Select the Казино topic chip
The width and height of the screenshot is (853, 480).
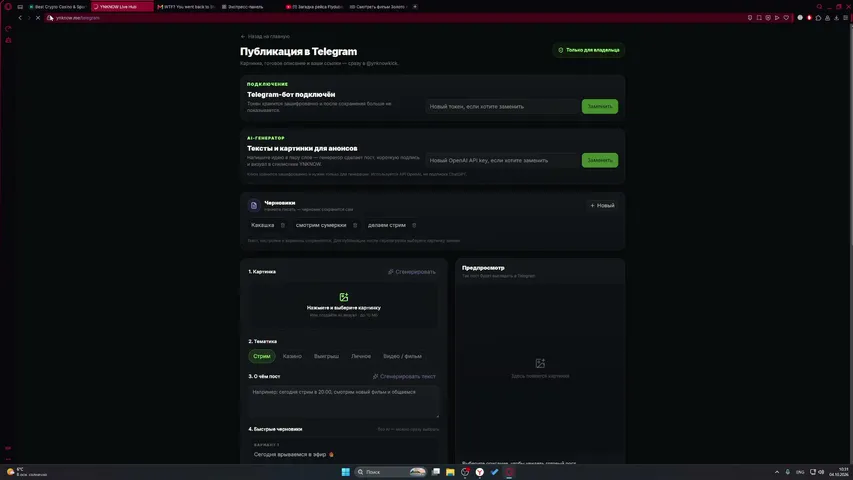click(292, 356)
